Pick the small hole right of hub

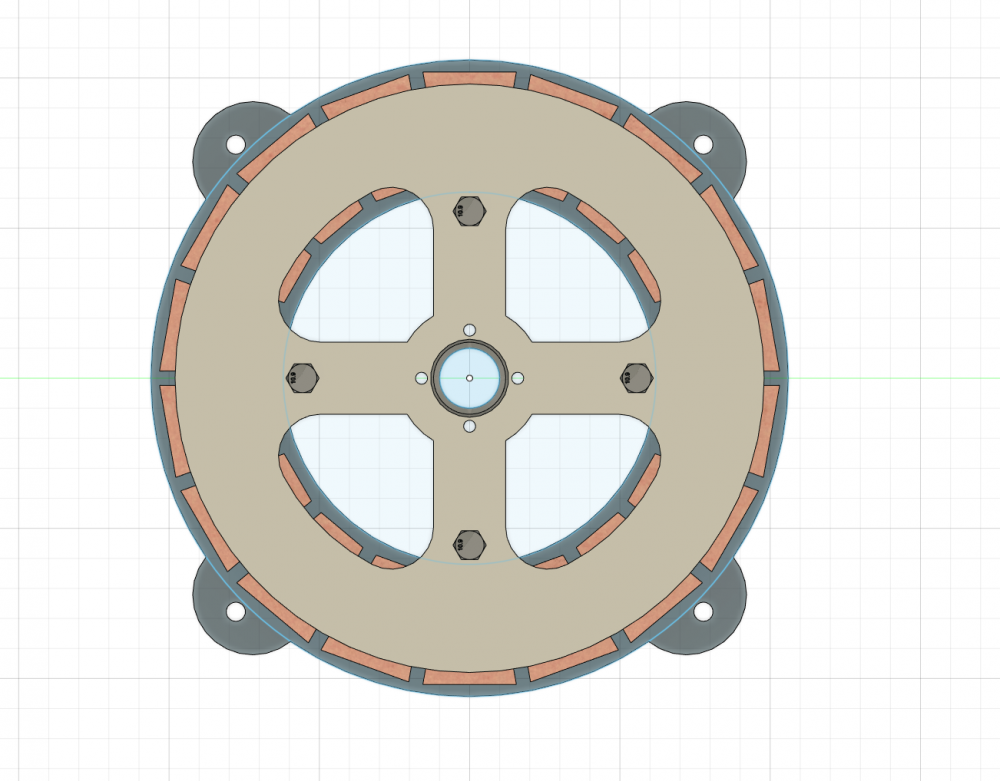(518, 378)
